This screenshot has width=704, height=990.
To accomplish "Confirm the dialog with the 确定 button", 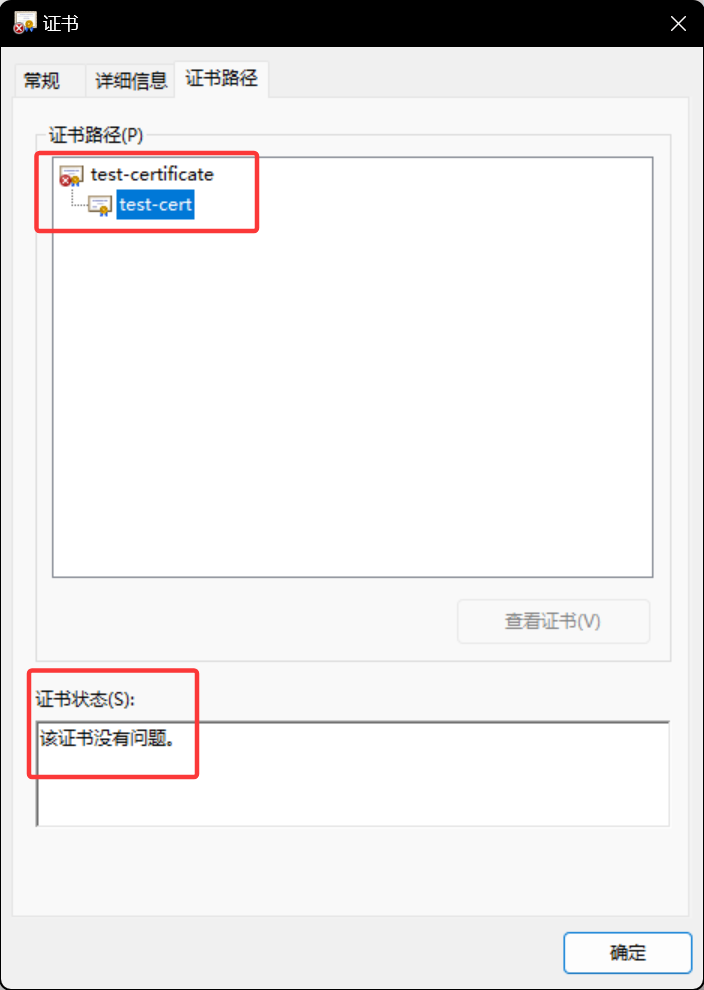I will pos(628,952).
